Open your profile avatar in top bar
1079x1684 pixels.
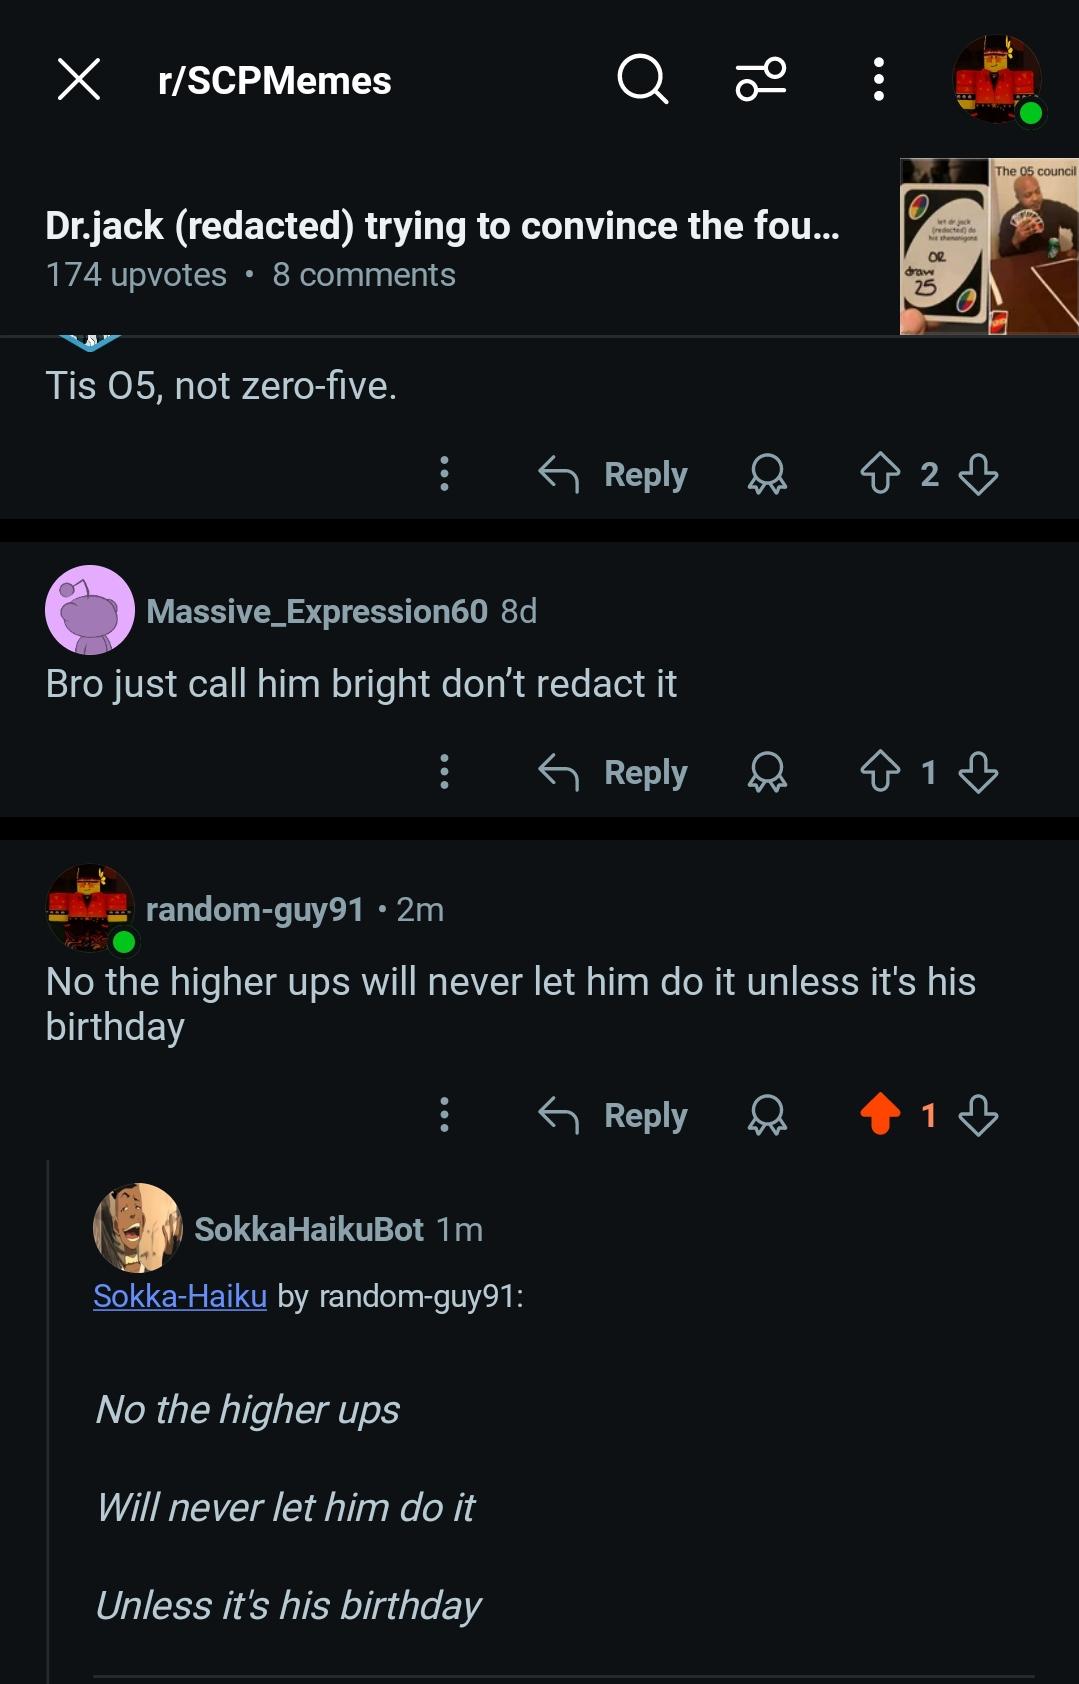pyautogui.click(x=997, y=80)
